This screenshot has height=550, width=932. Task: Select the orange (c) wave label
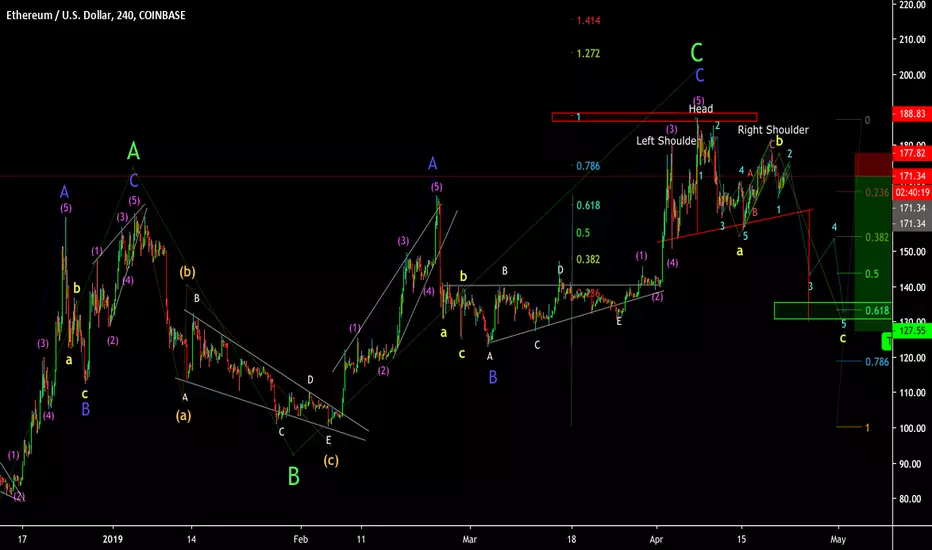coord(331,460)
